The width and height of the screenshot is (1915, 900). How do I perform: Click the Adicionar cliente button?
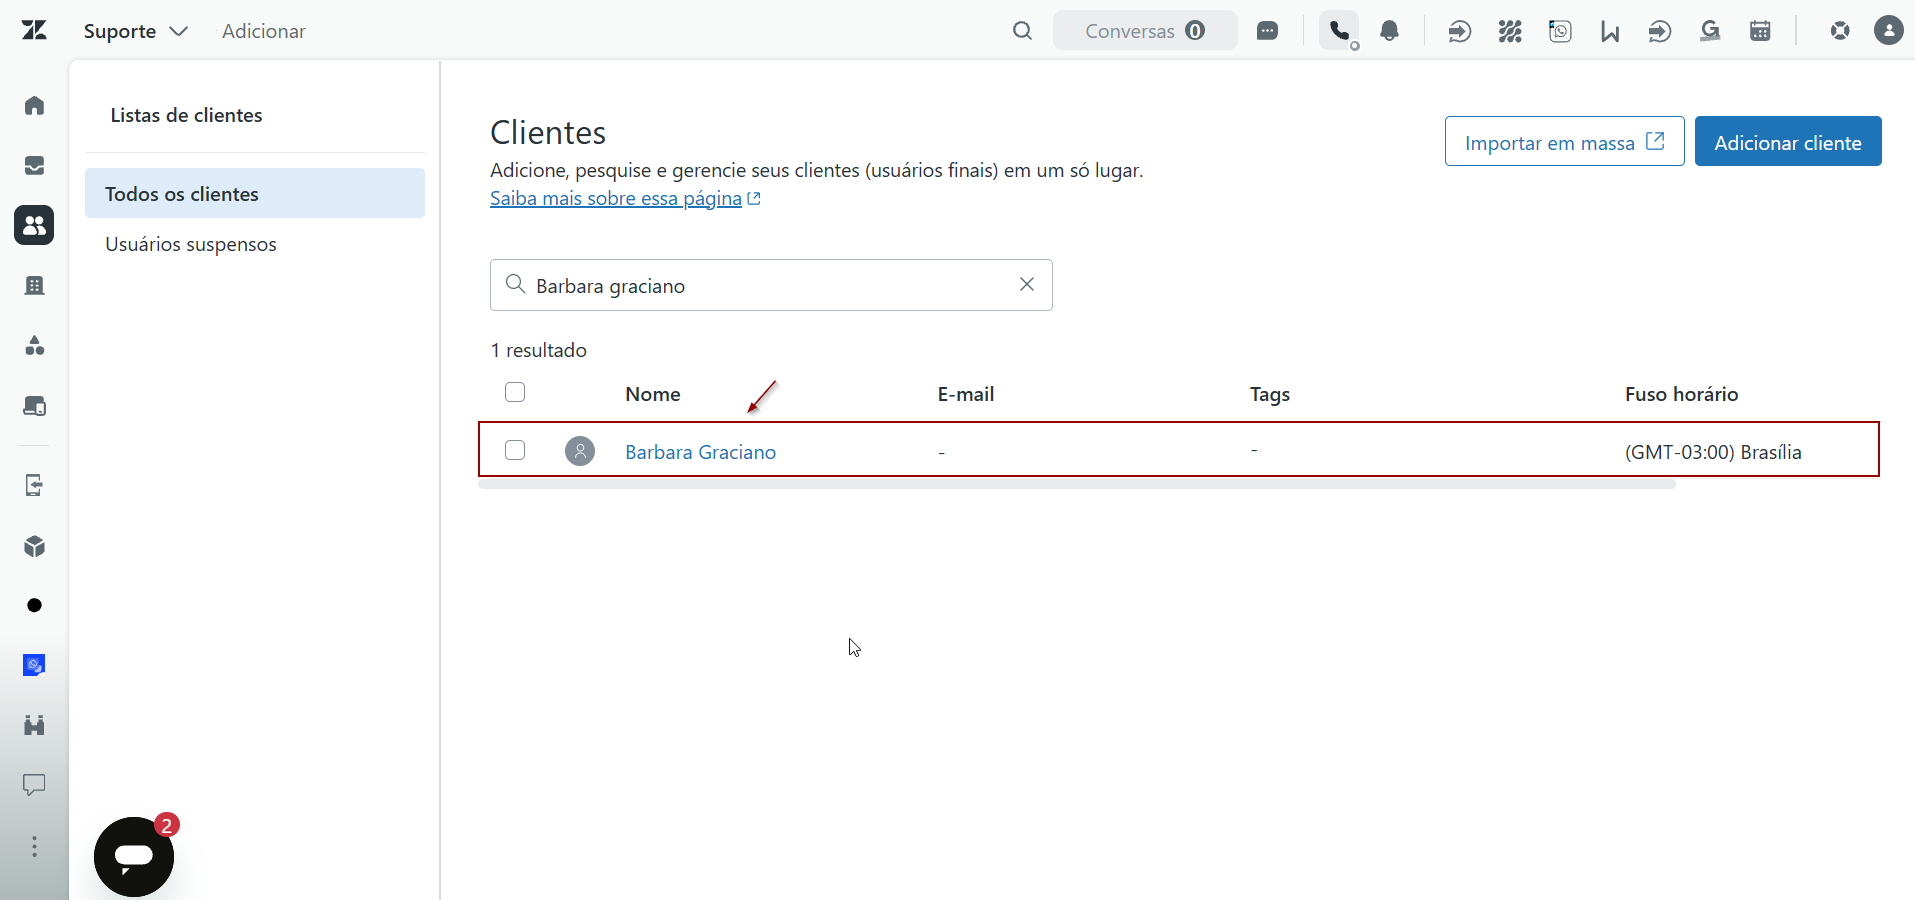1788,141
